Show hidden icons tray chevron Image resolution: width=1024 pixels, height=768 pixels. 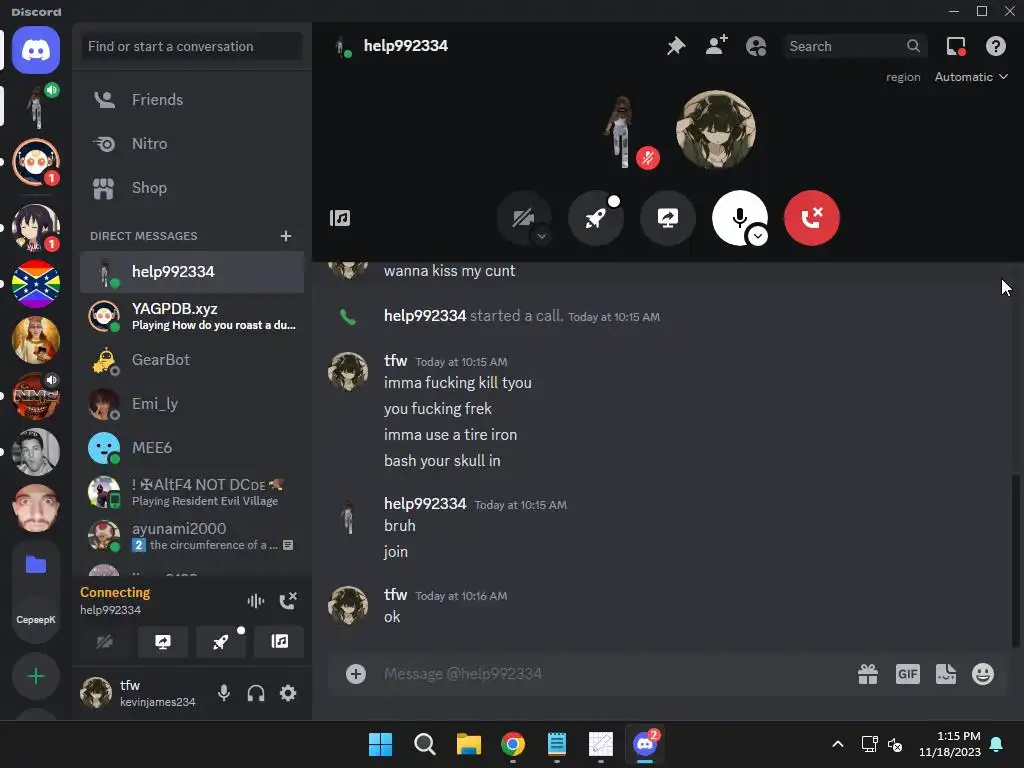tap(838, 744)
